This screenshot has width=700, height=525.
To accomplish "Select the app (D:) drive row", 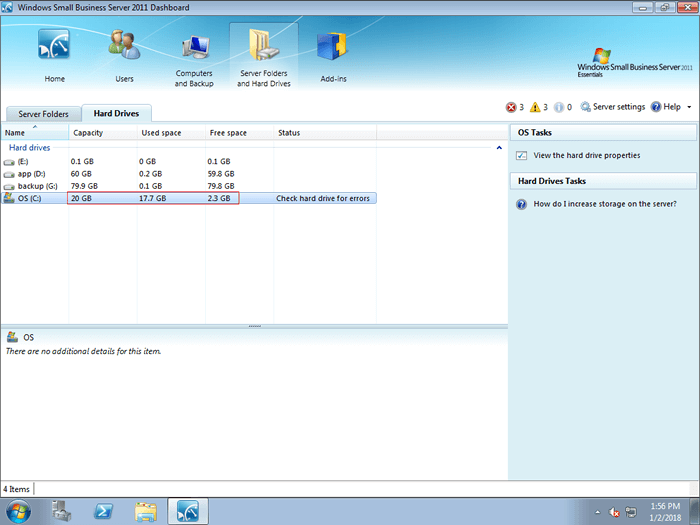I will (x=188, y=174).
